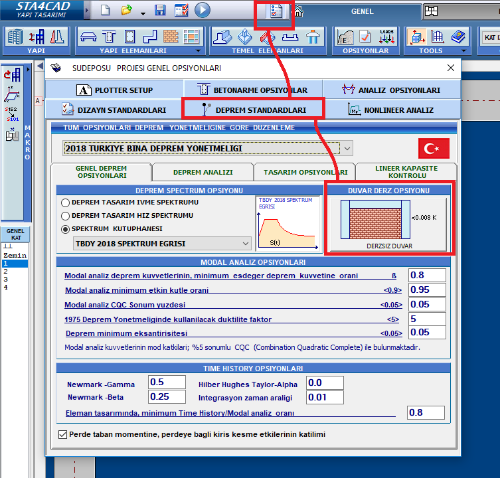The image size is (500, 478).
Task: Select Zemin in the floor list
Action: pos(15,255)
